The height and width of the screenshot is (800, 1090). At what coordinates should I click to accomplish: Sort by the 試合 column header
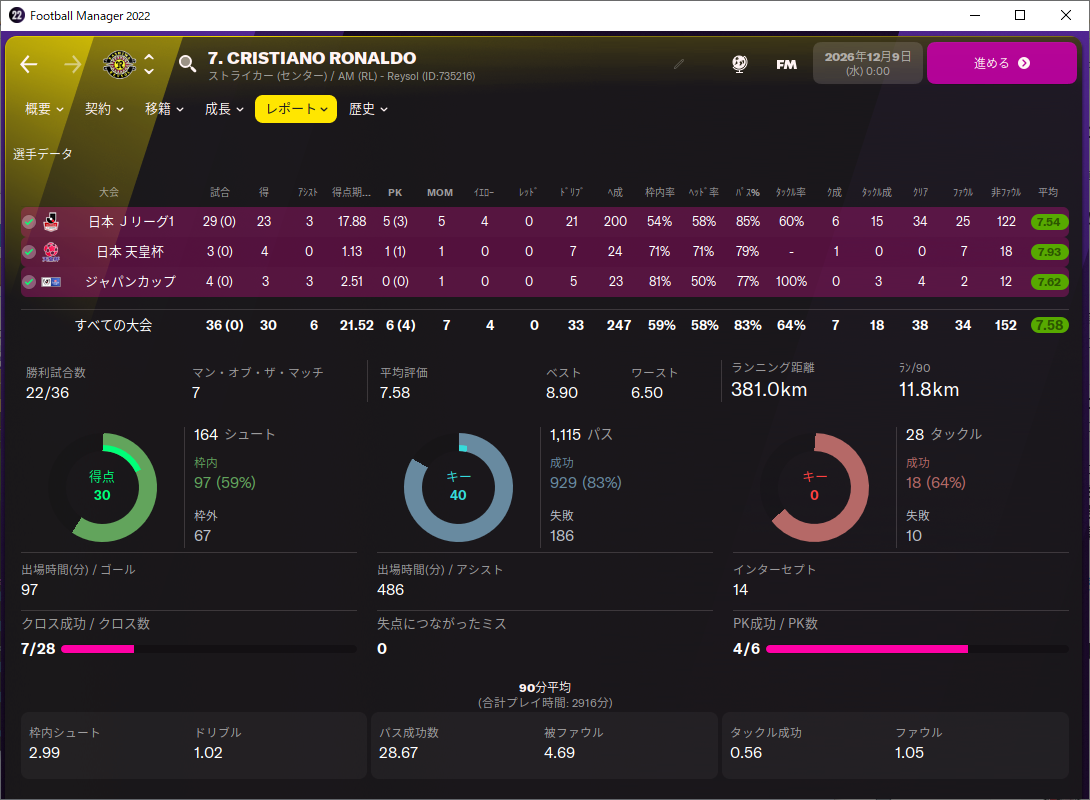pos(220,193)
